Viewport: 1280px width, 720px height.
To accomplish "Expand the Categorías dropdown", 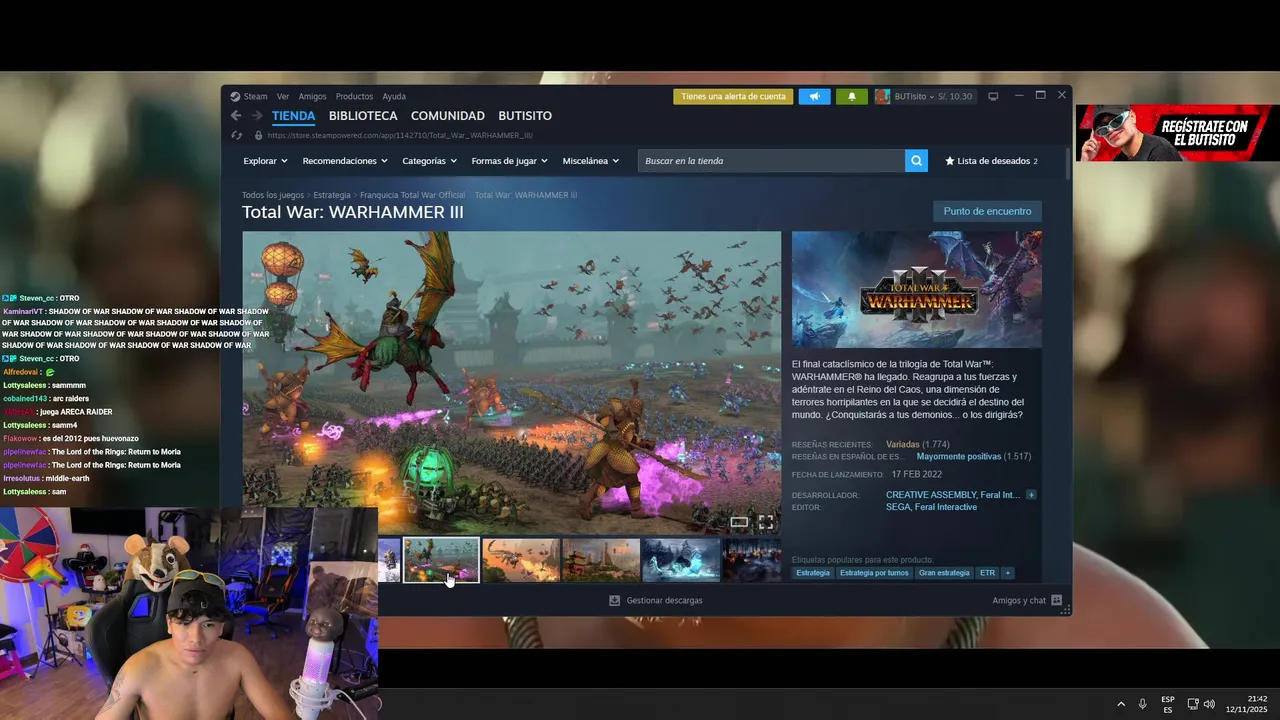I will point(429,161).
